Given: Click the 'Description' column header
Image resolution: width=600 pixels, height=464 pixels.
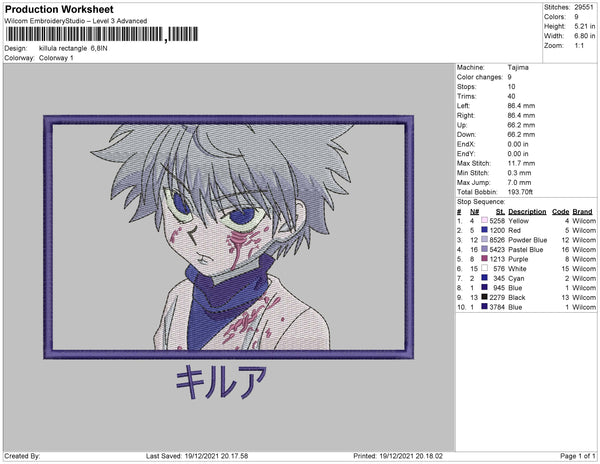Looking at the screenshot, I should [x=527, y=212].
